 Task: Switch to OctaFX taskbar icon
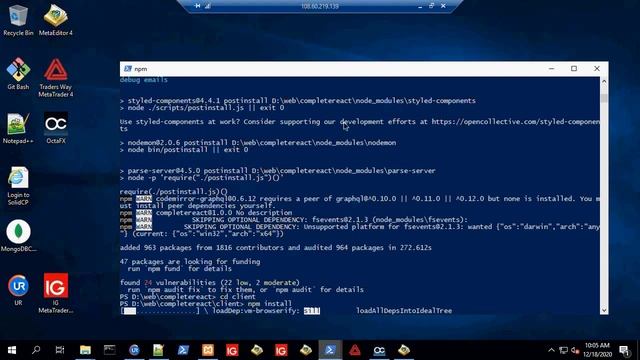click(379, 350)
